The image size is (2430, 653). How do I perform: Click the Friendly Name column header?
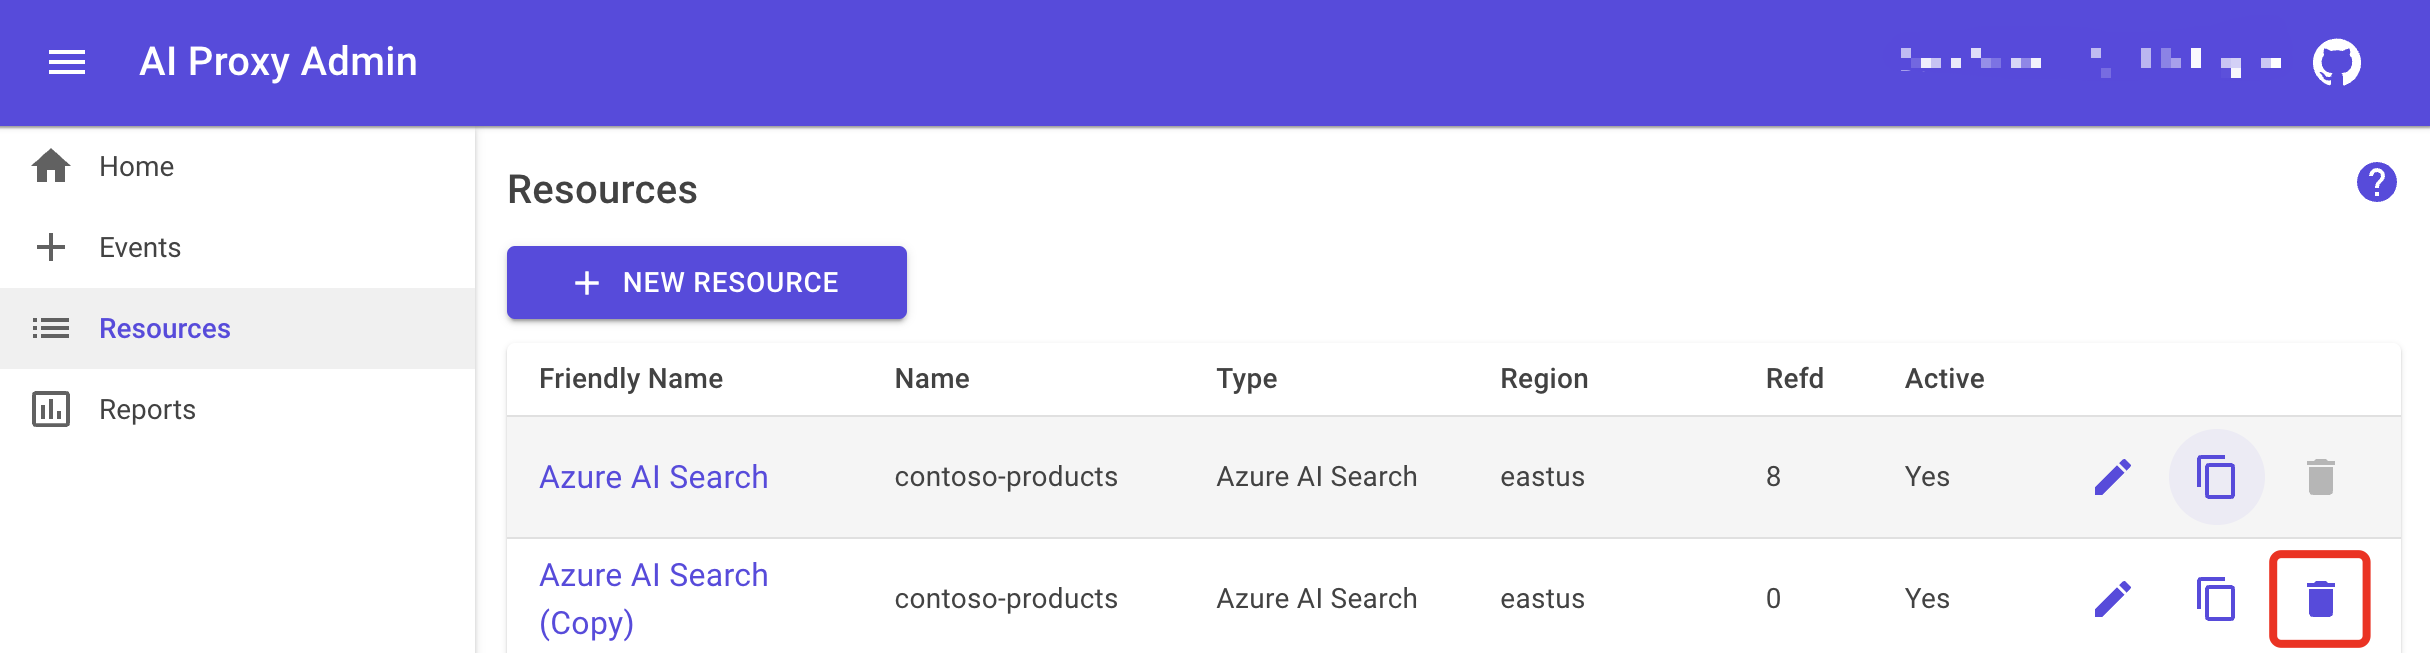[630, 378]
